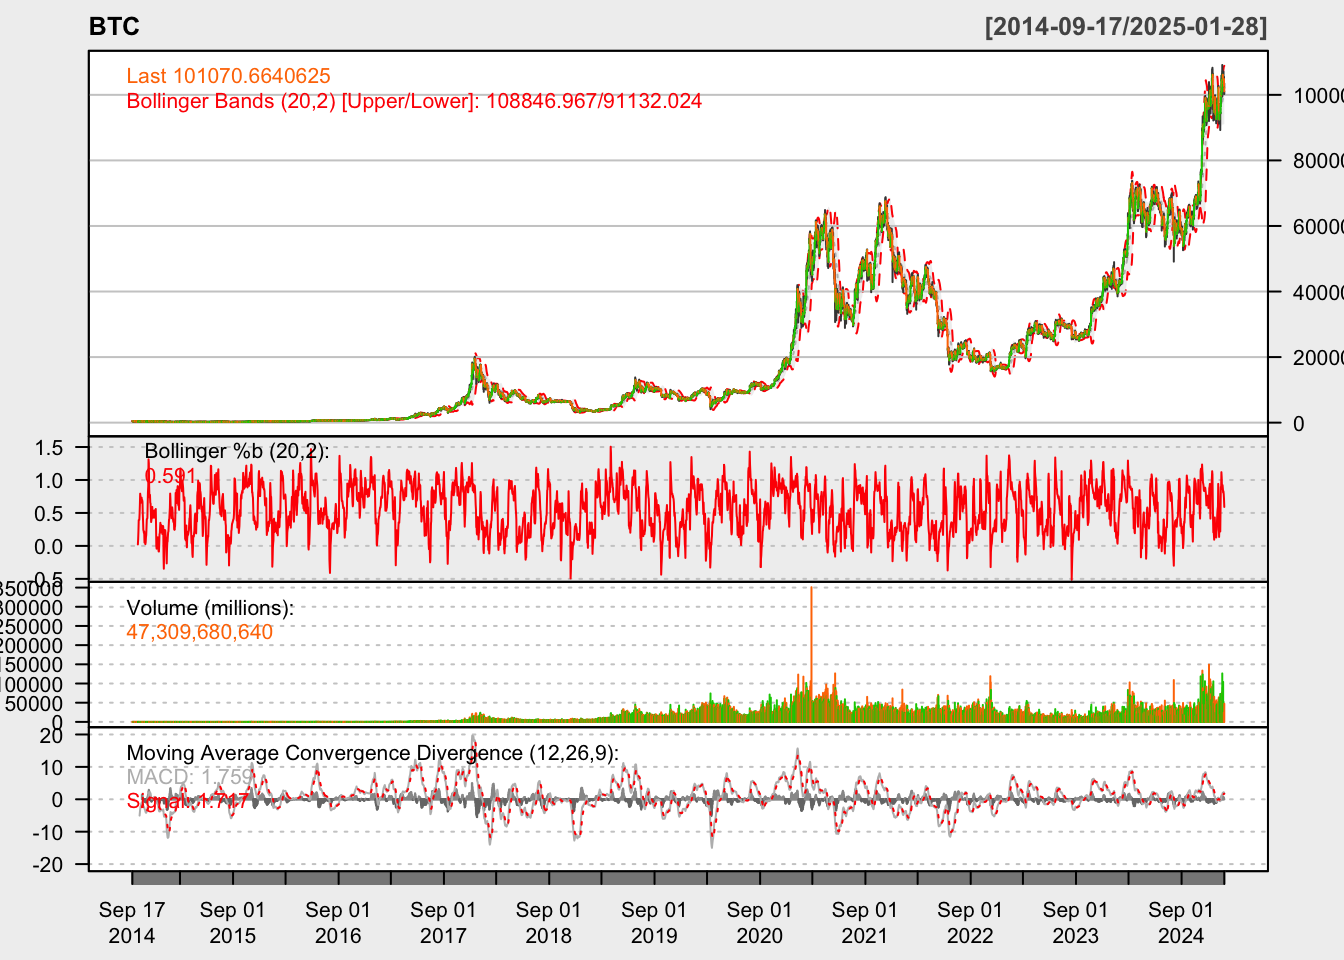Click the Sep 01 2018 x-axis label
Viewport: 1344px width, 960px height.
[x=549, y=923]
